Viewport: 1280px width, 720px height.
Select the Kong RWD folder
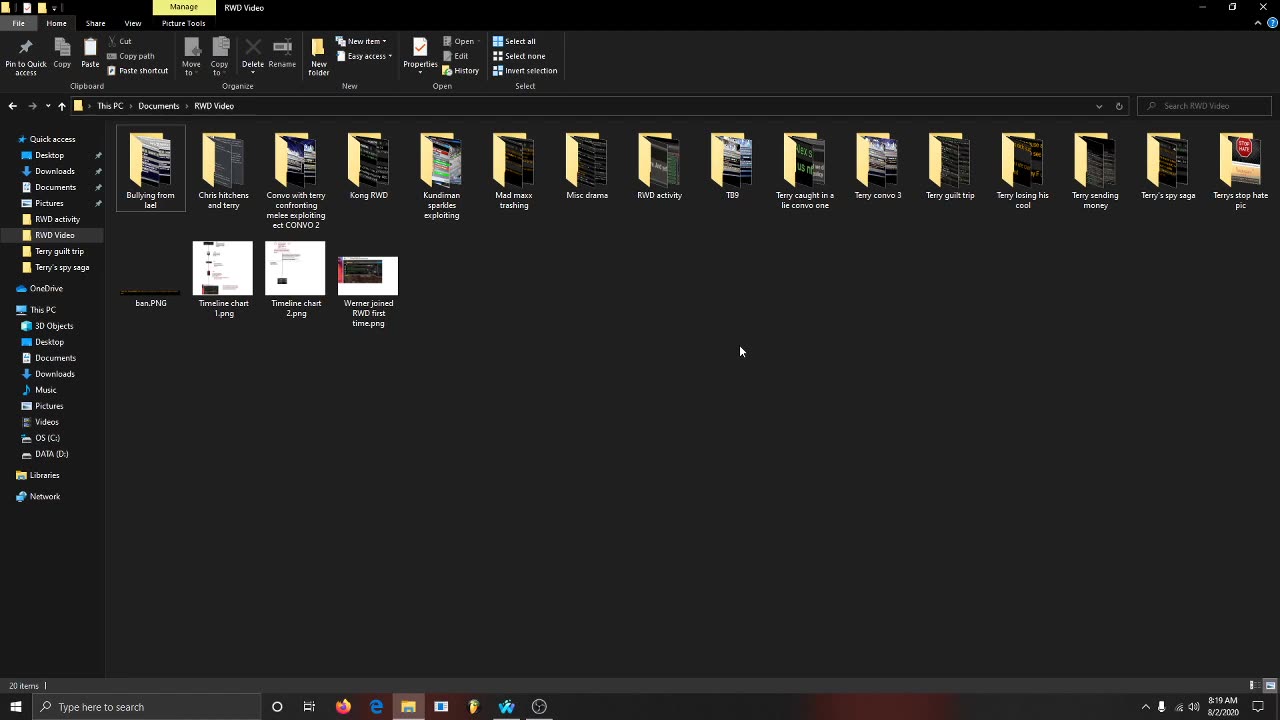point(368,165)
